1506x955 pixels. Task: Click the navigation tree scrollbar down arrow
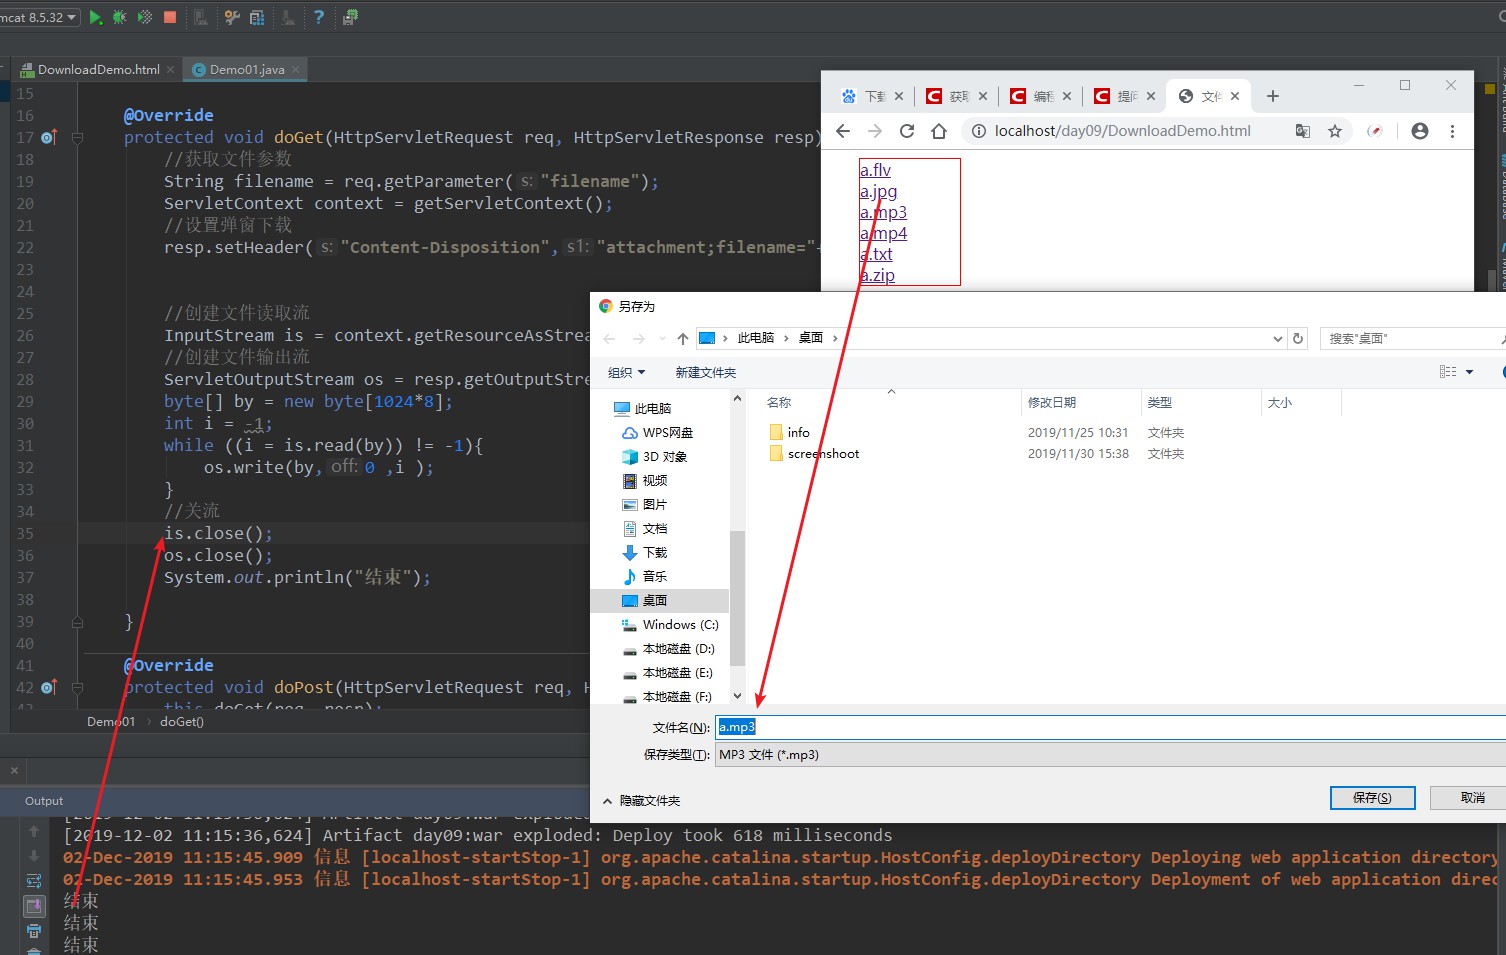point(738,696)
